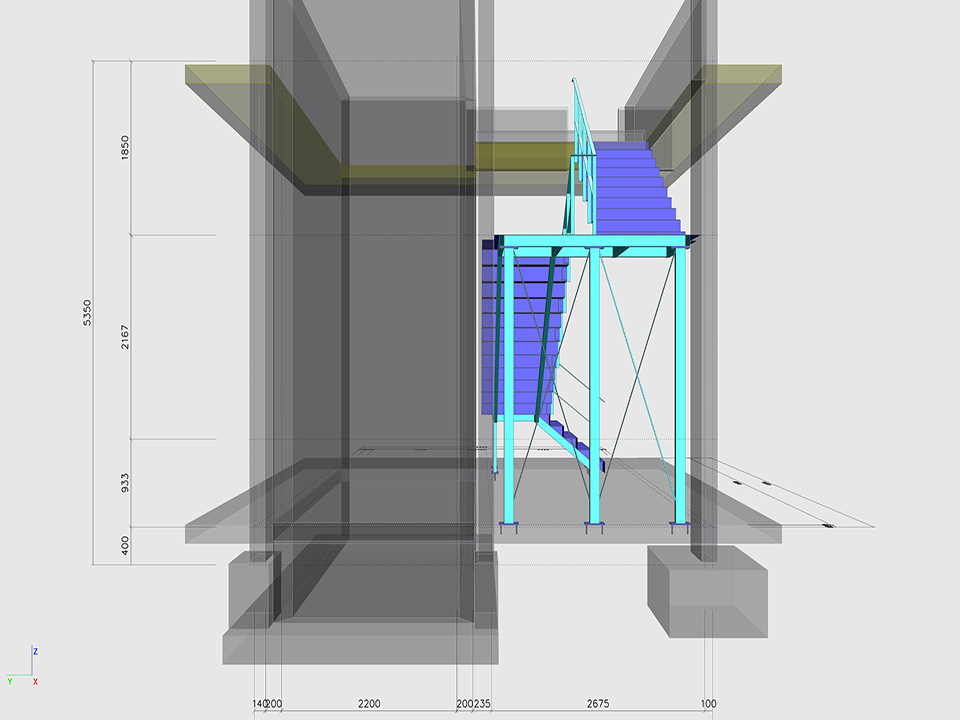Pick the 933 vertical dimension text
Image resolution: width=960 pixels, height=720 pixels.
tap(125, 483)
